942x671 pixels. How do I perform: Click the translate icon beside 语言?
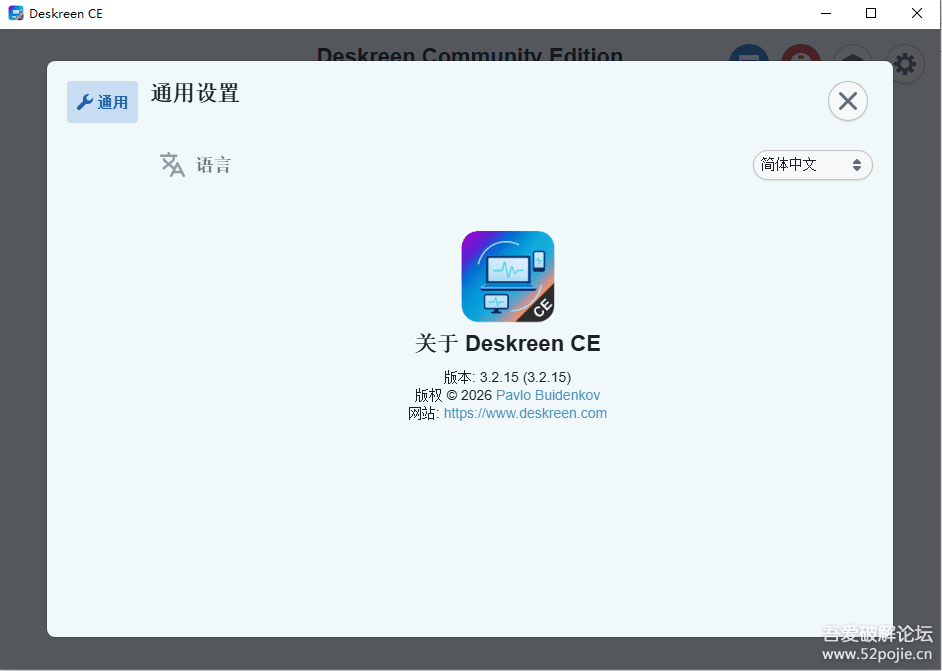click(x=172, y=165)
